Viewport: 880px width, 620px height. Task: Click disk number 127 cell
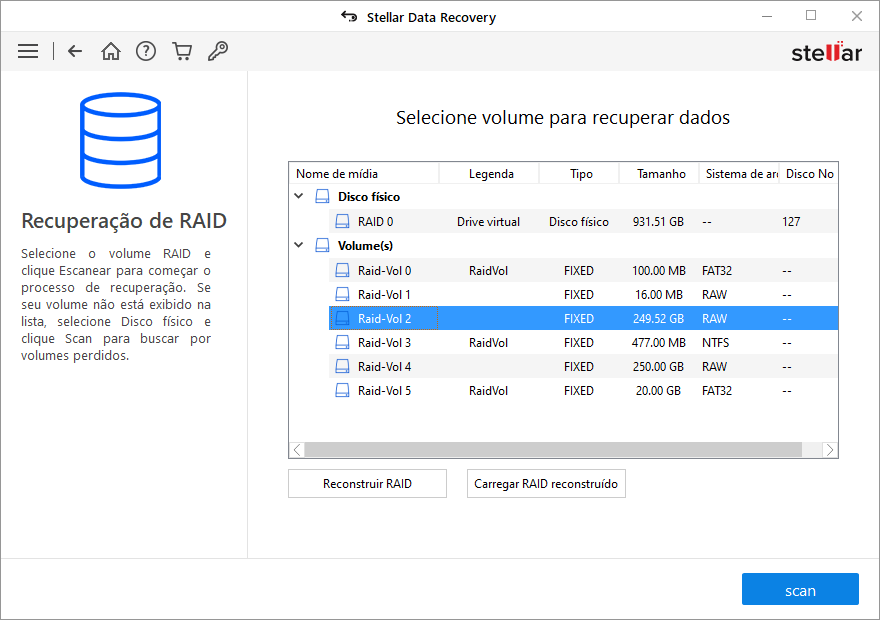791,222
